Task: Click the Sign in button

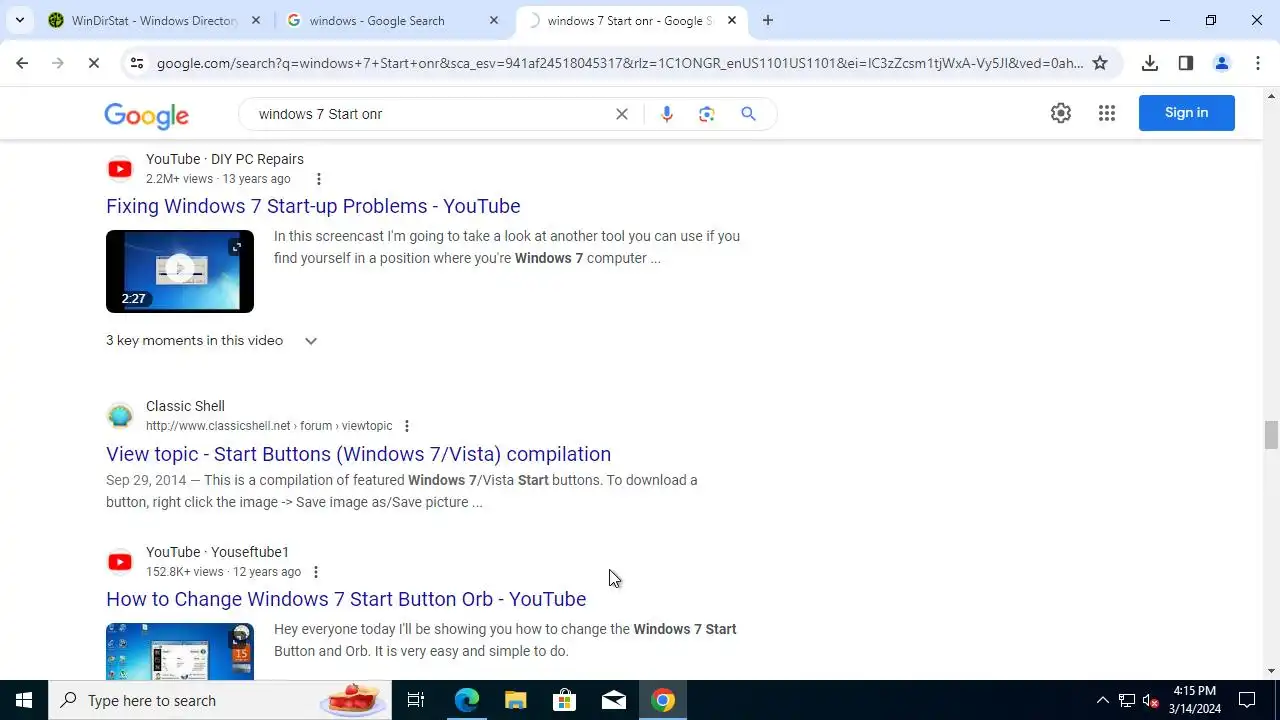Action: tap(1187, 113)
